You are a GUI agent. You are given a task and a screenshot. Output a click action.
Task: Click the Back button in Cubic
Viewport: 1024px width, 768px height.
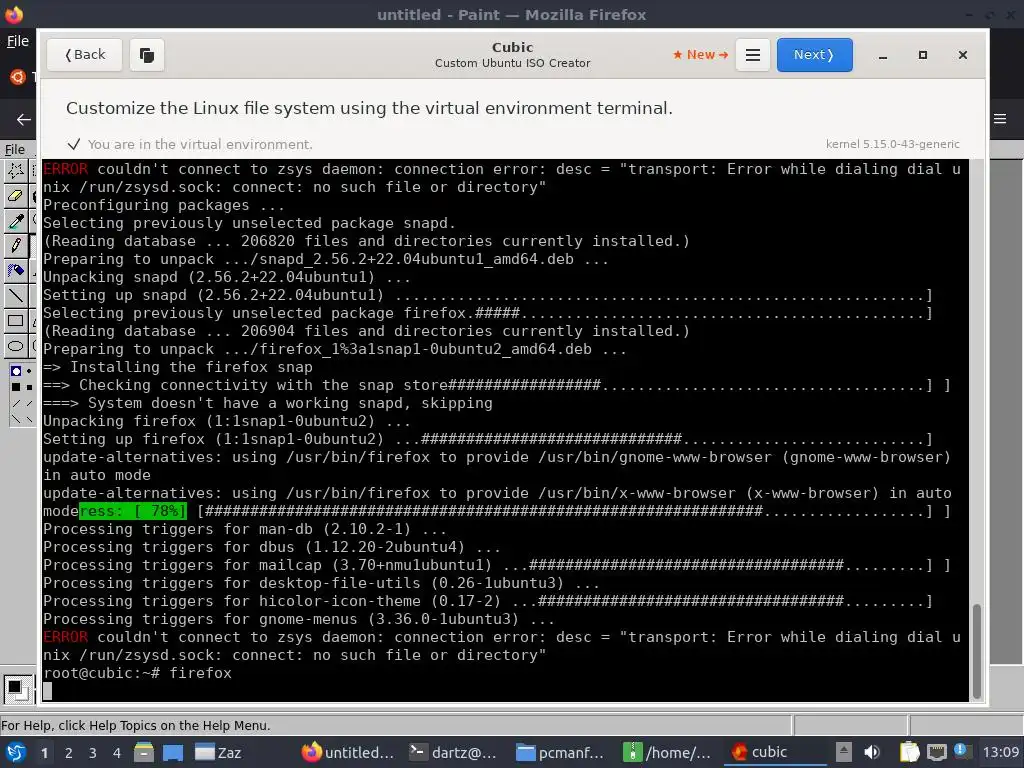[x=84, y=55]
